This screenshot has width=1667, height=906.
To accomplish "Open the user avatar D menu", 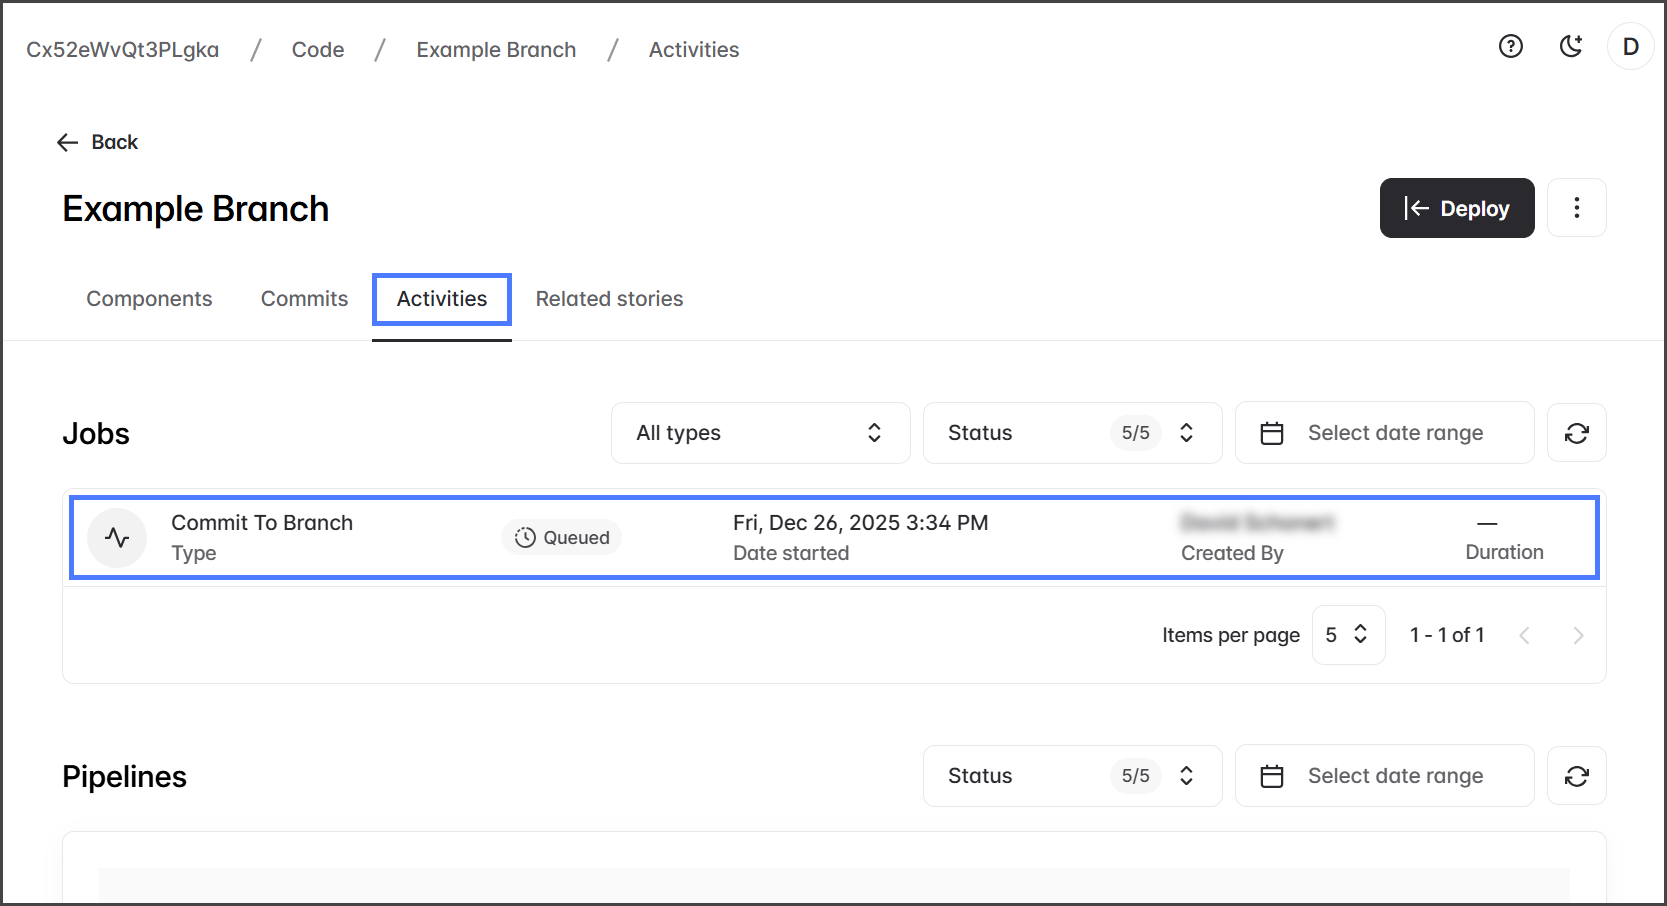I will [1630, 47].
